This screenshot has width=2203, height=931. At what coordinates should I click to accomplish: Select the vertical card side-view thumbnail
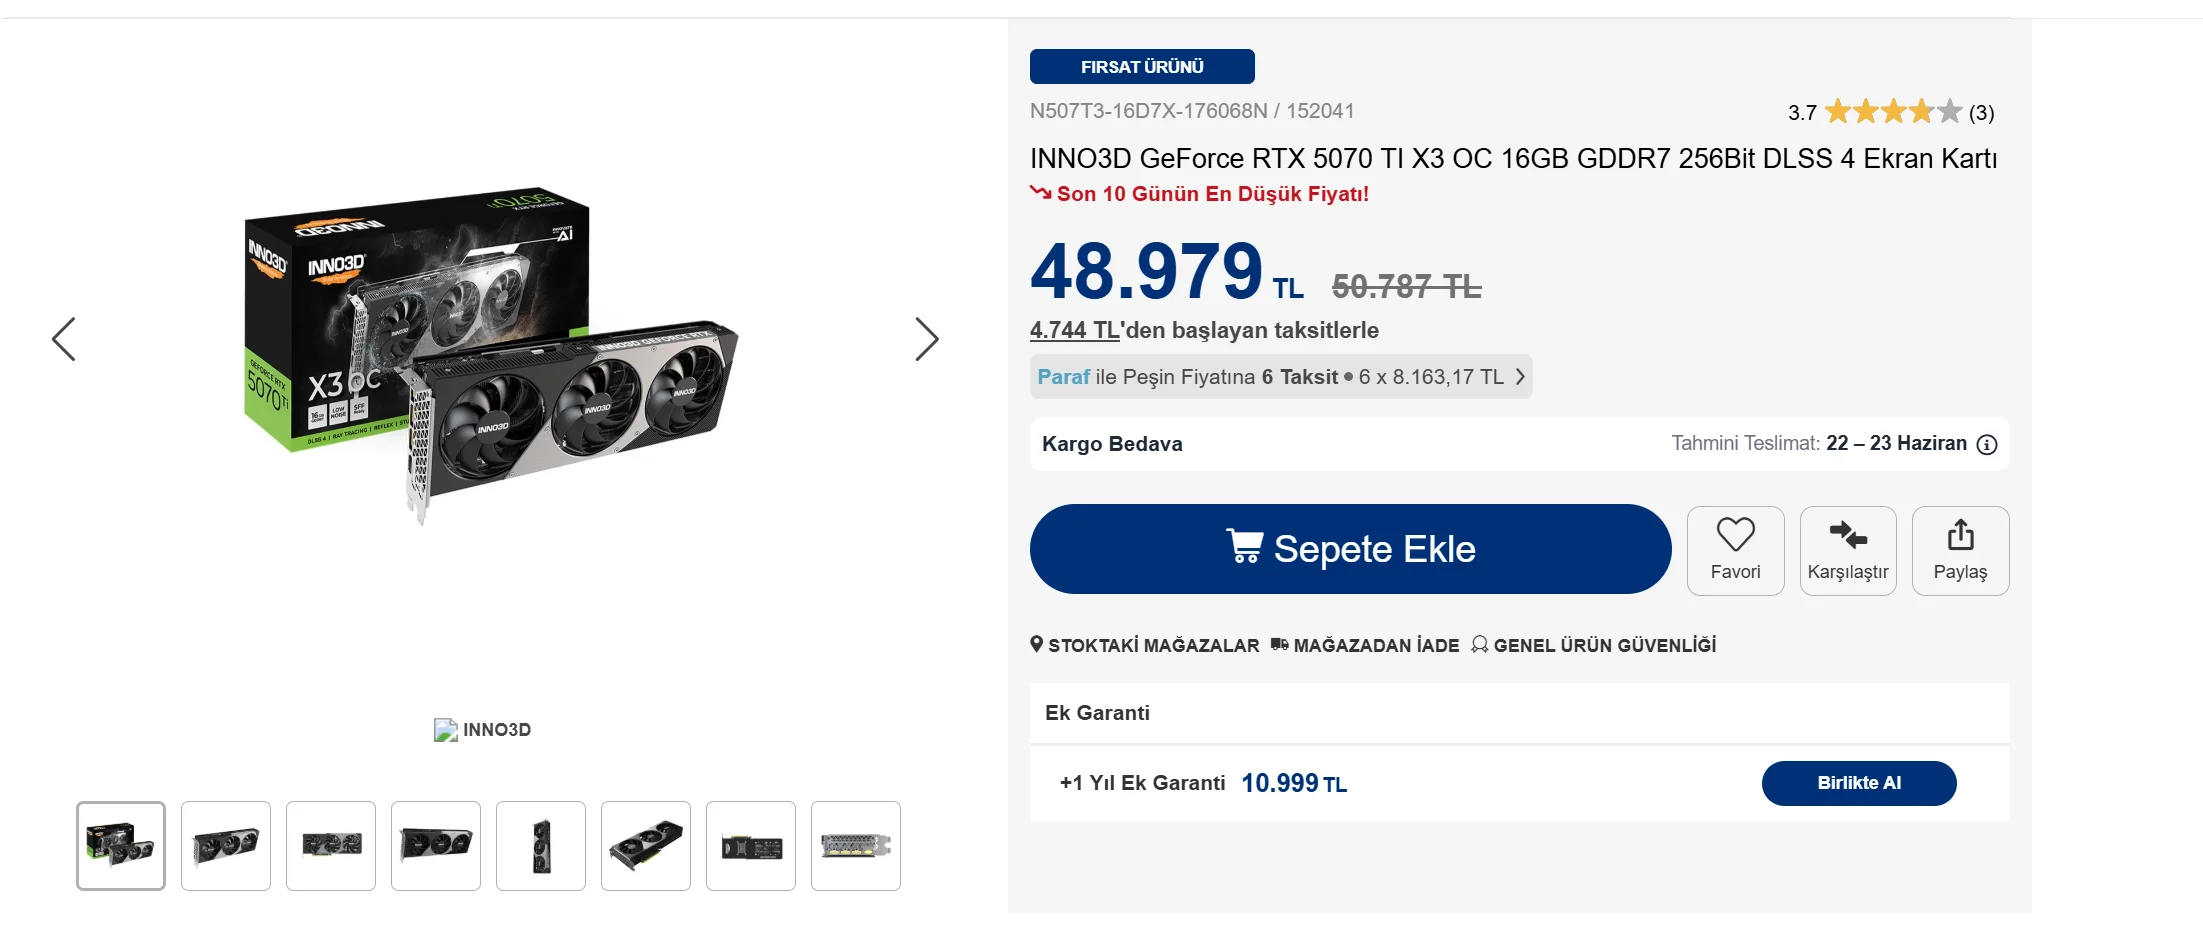[541, 846]
